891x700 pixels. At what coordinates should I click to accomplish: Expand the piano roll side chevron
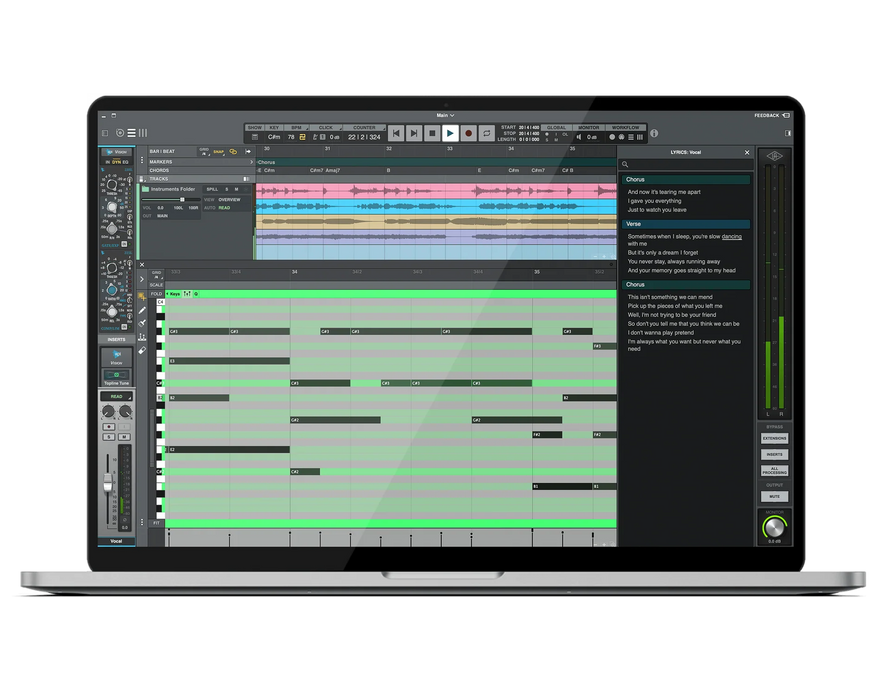click(x=142, y=280)
